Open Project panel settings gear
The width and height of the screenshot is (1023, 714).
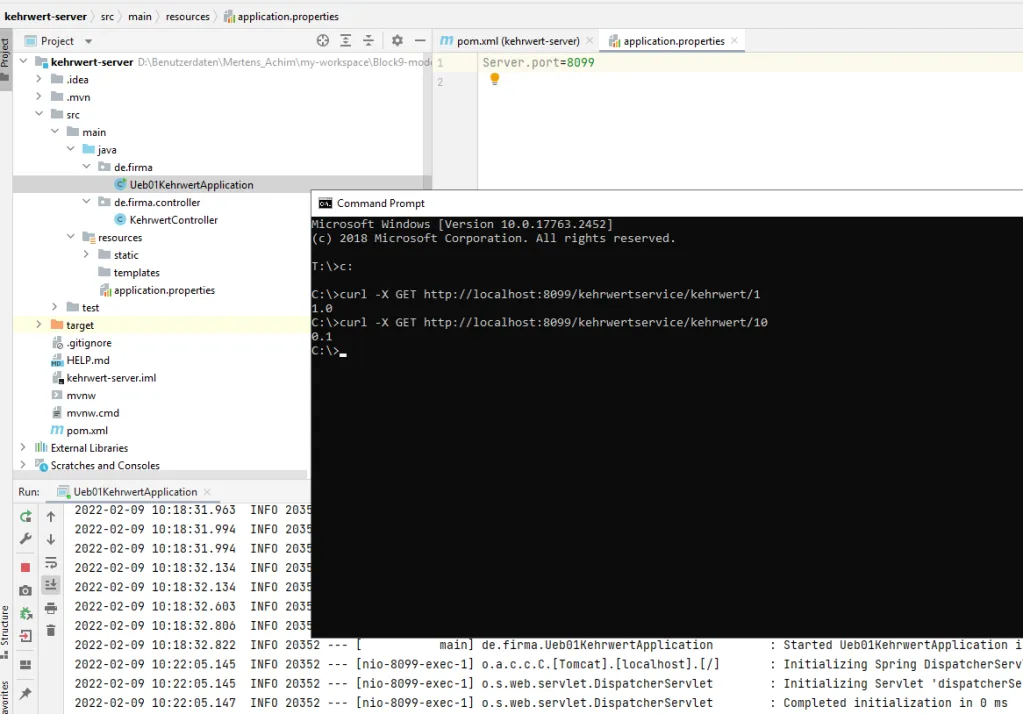click(x=397, y=40)
